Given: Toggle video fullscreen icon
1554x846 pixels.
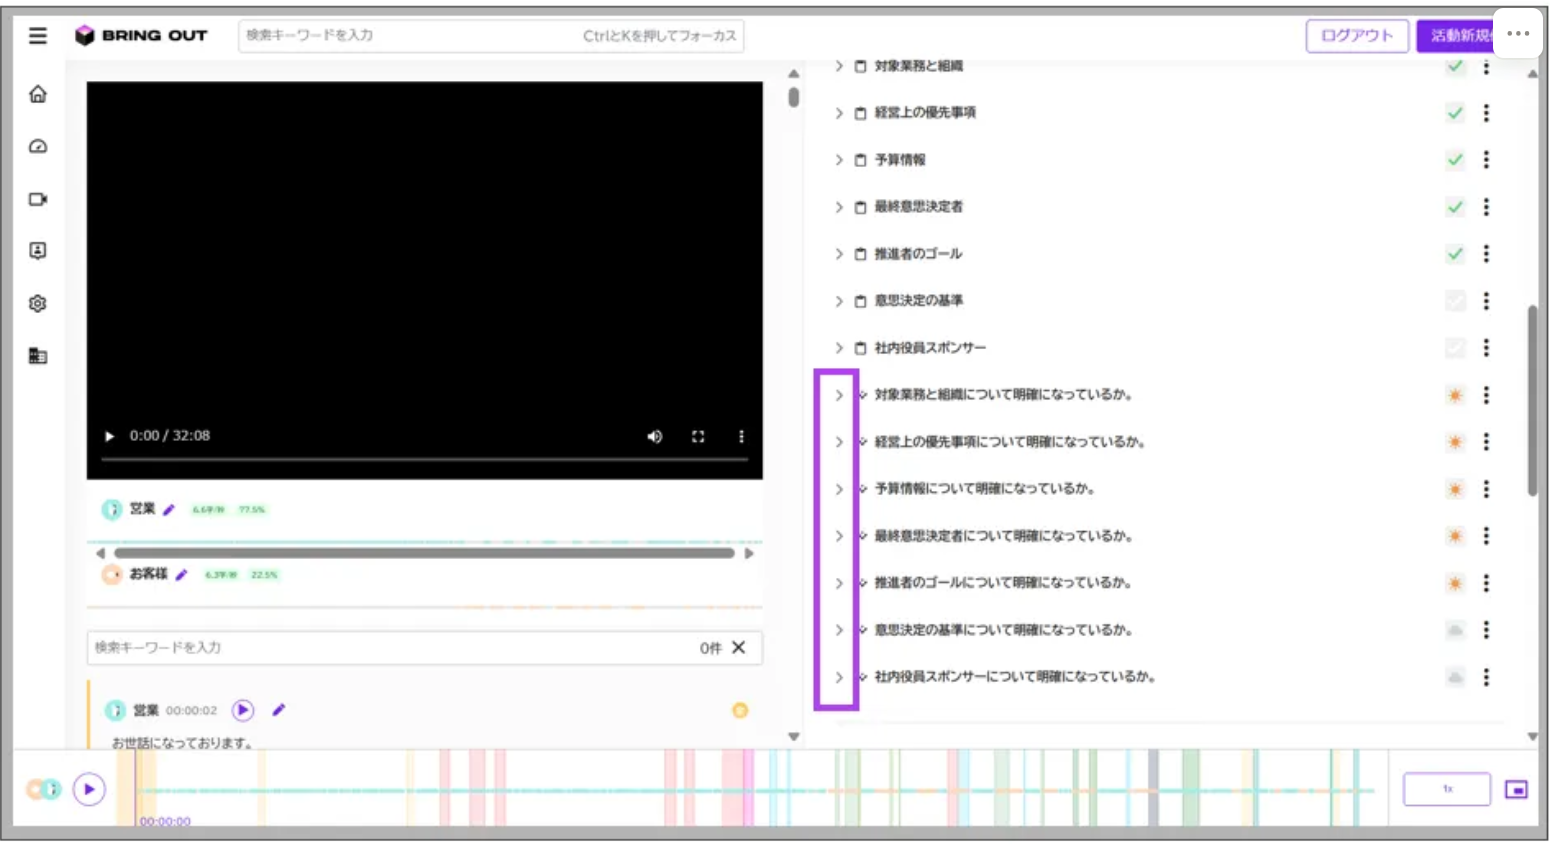Looking at the screenshot, I should (698, 436).
